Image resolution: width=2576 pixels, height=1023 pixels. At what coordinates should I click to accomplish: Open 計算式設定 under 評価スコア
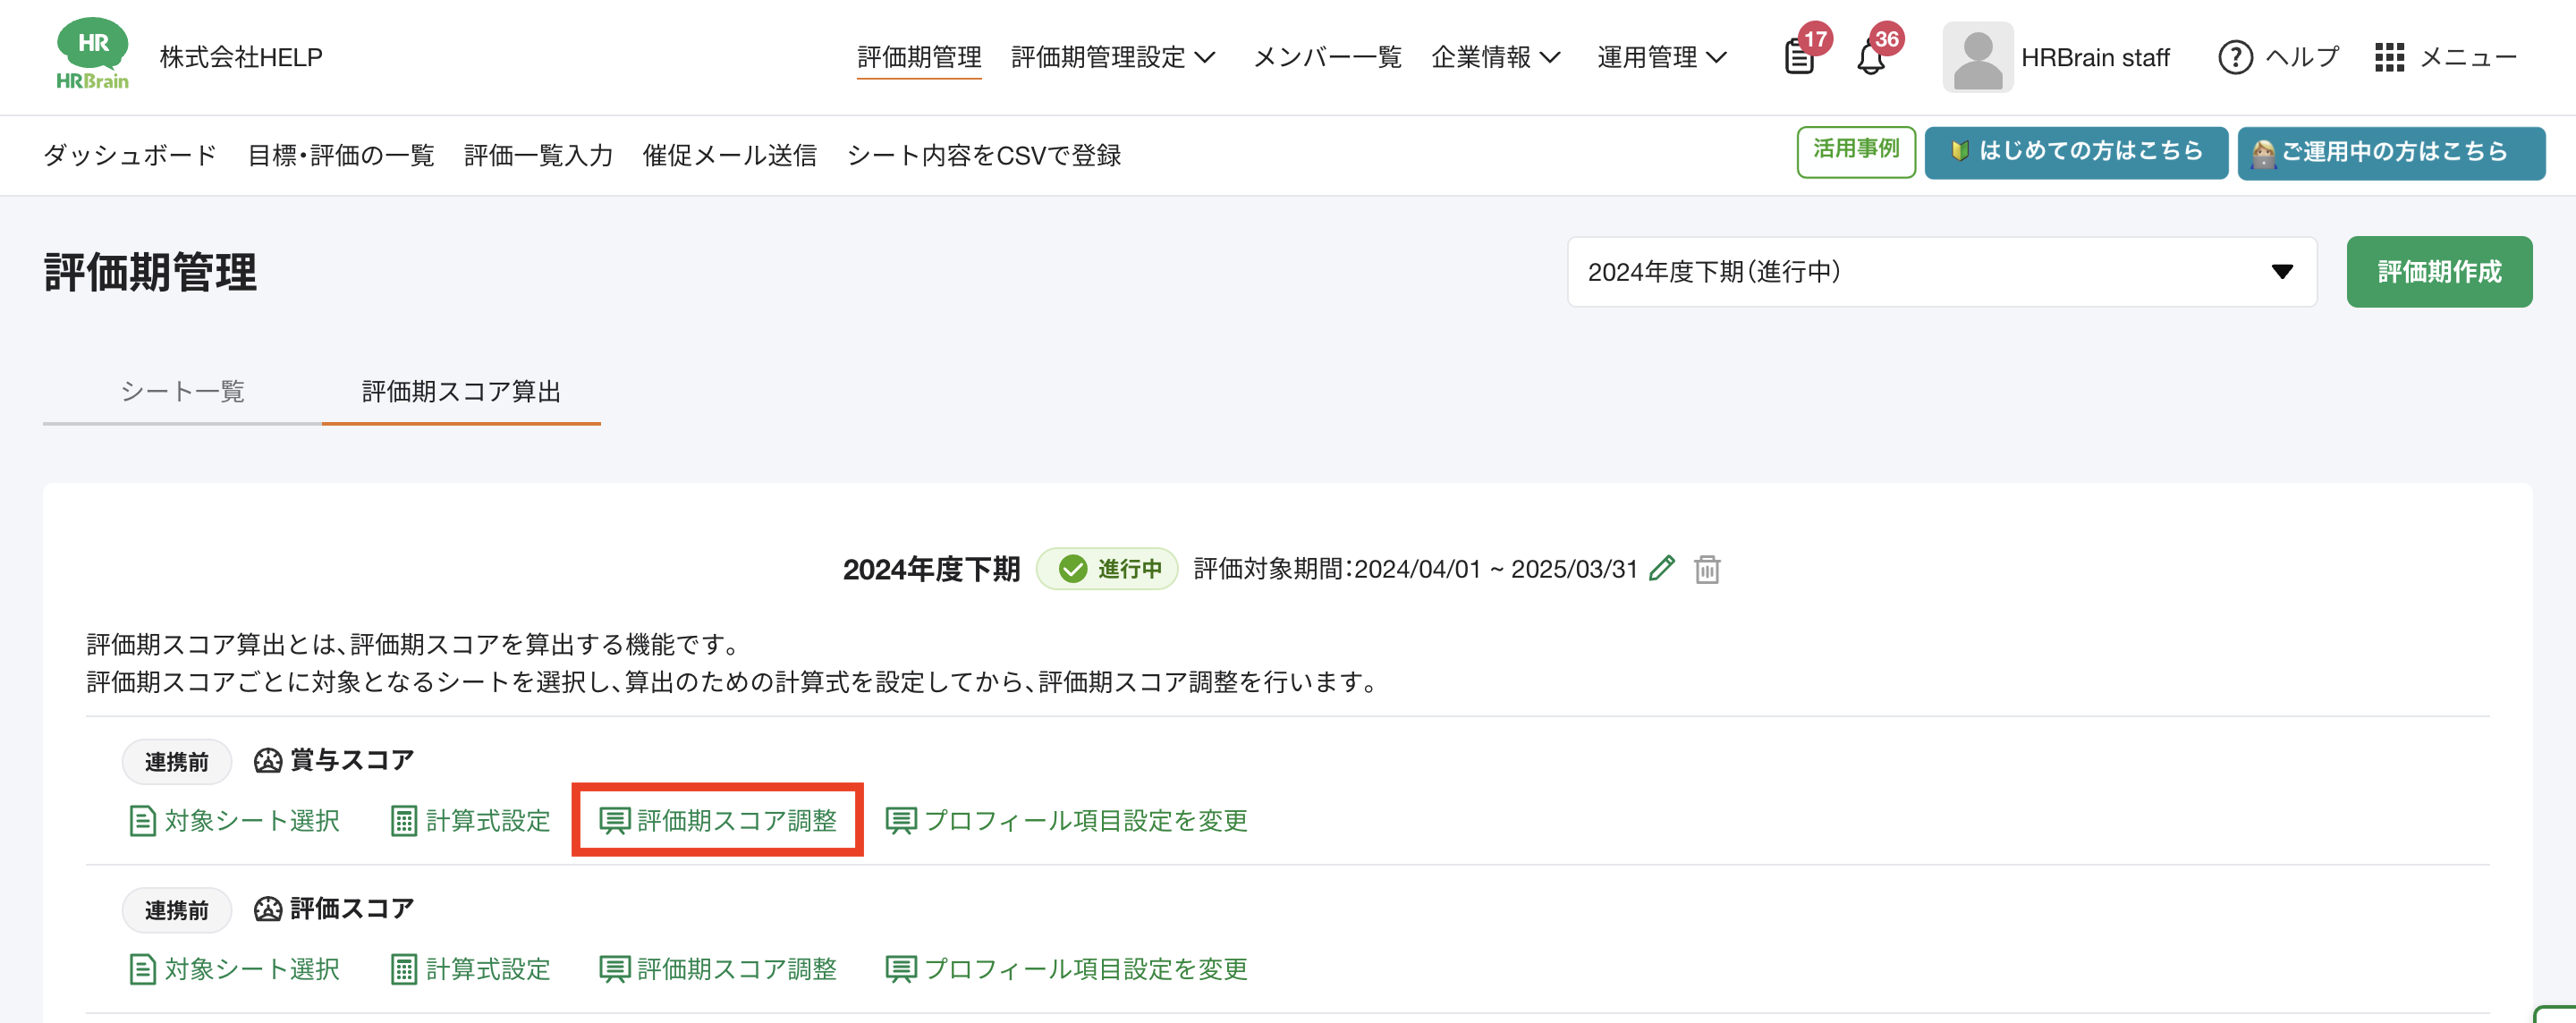471,968
